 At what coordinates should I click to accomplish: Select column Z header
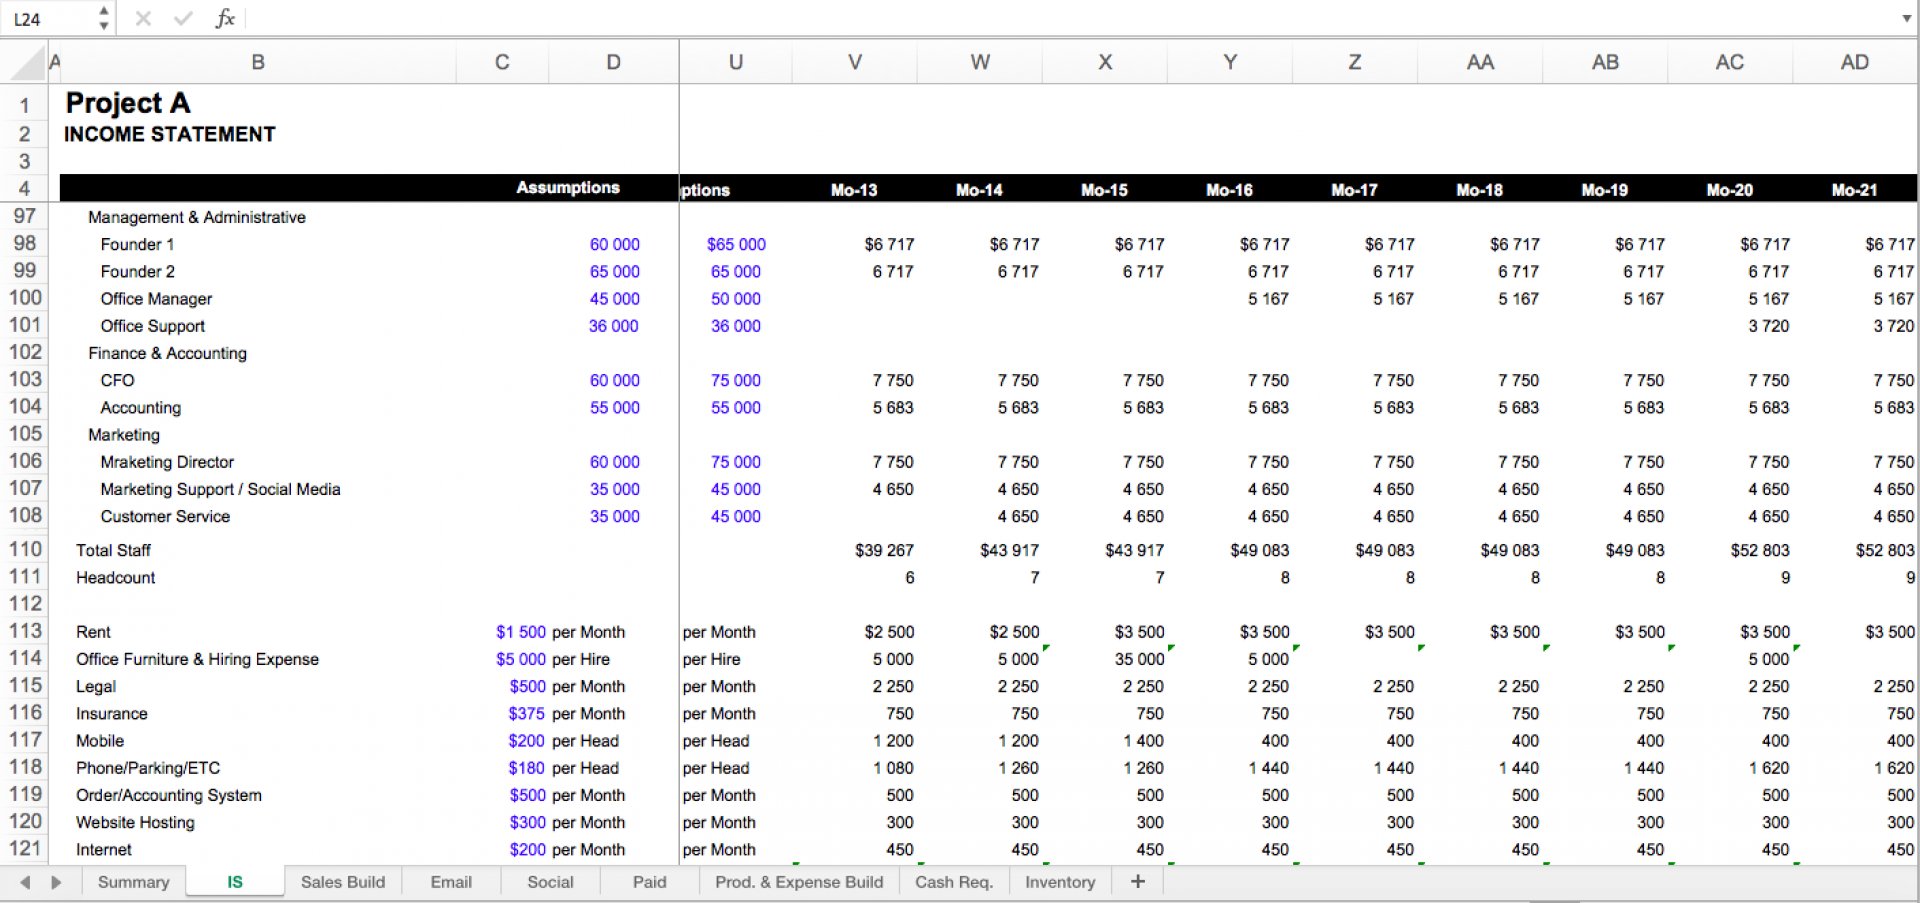click(x=1354, y=62)
